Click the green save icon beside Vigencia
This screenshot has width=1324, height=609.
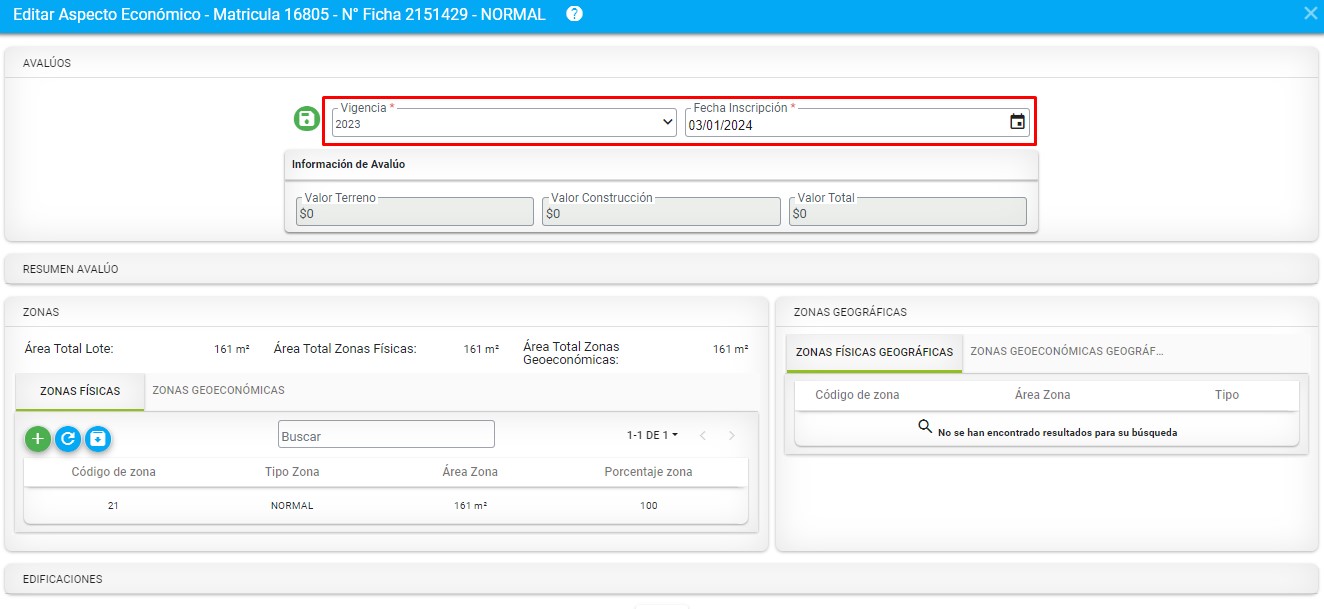(306, 120)
